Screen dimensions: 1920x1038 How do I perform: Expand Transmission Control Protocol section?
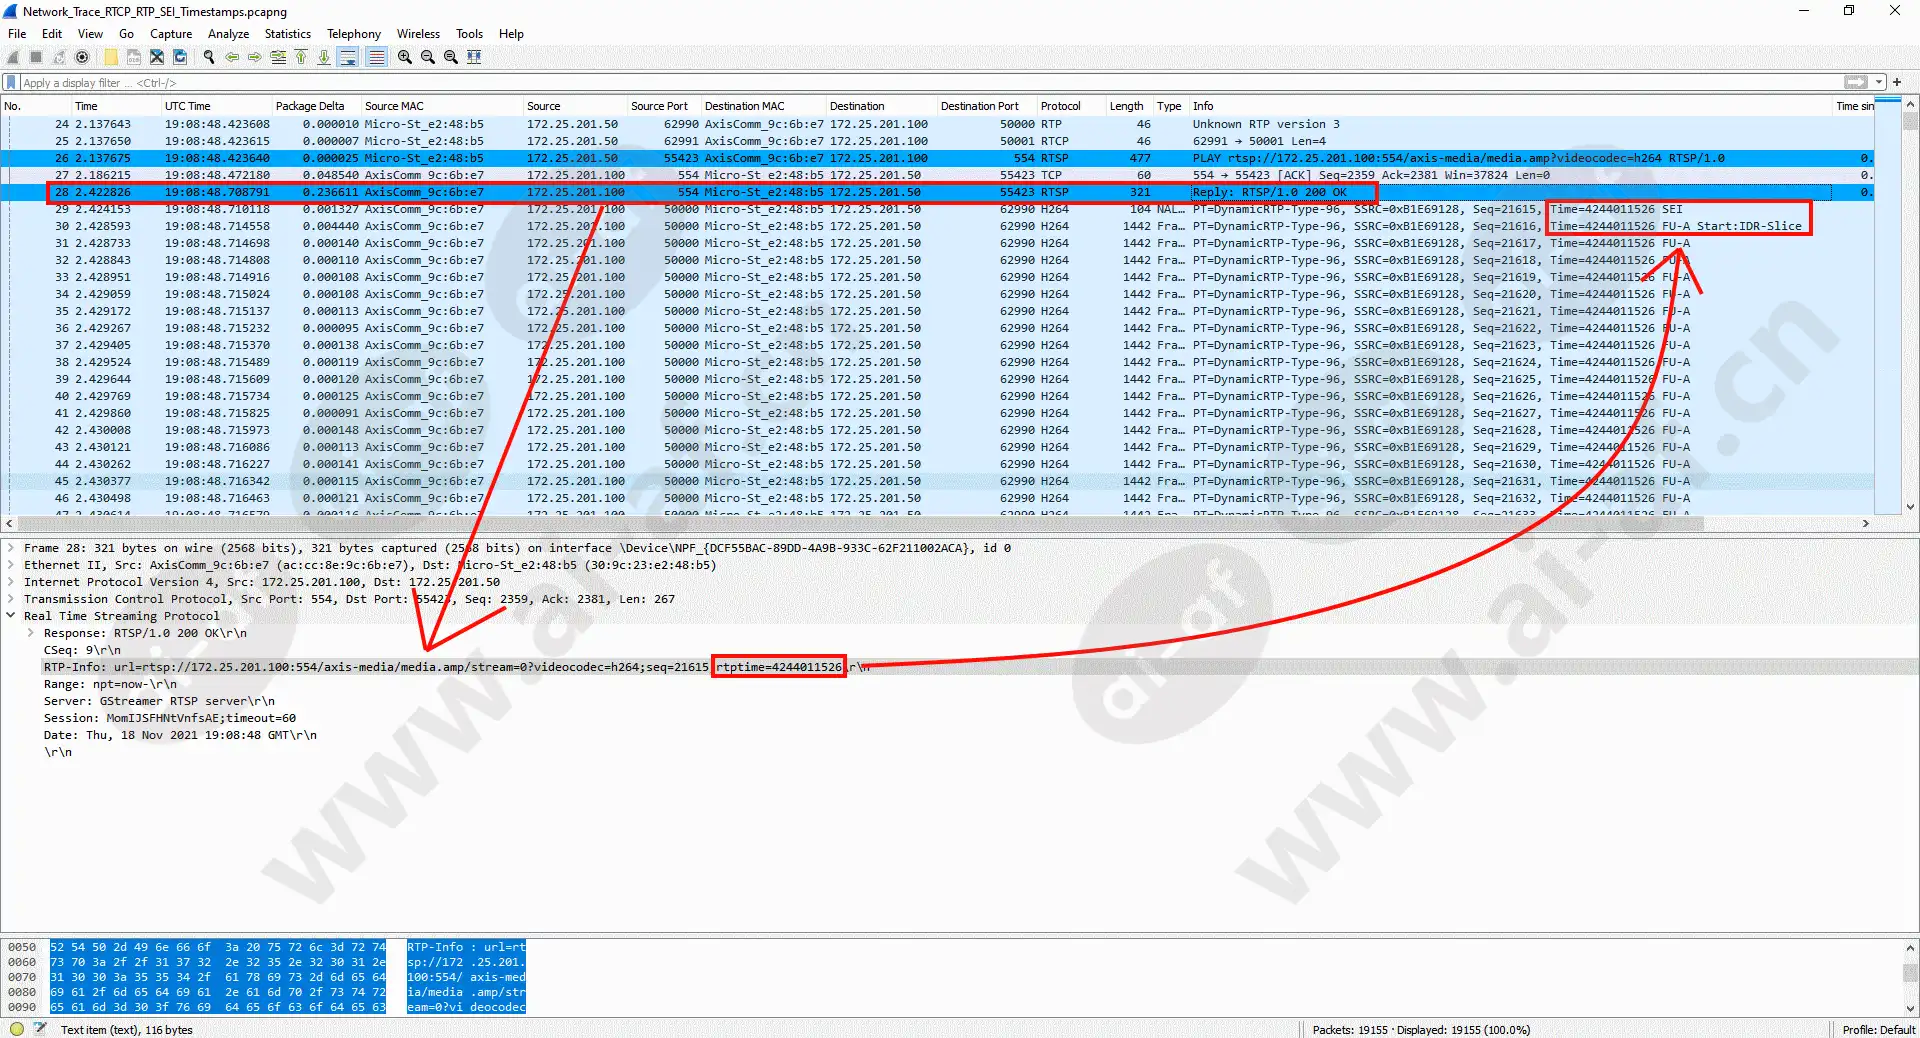point(11,599)
